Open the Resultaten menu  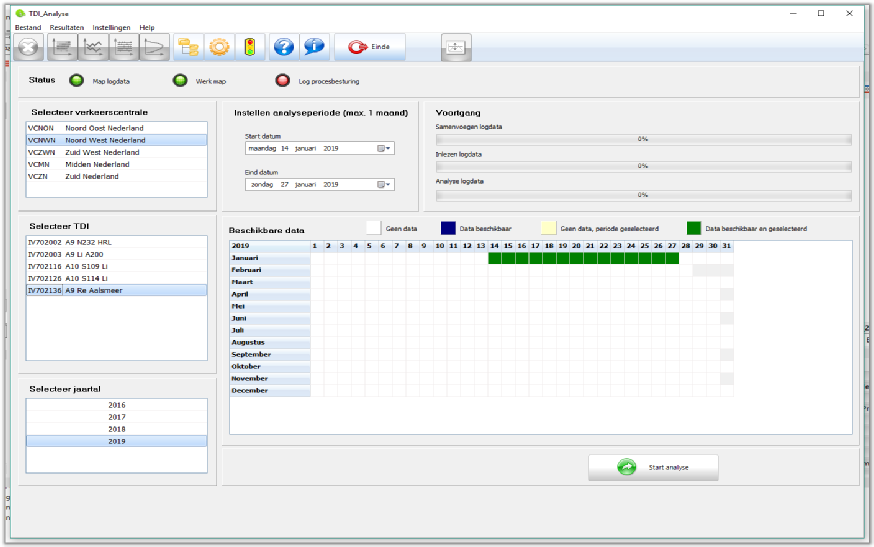67,27
